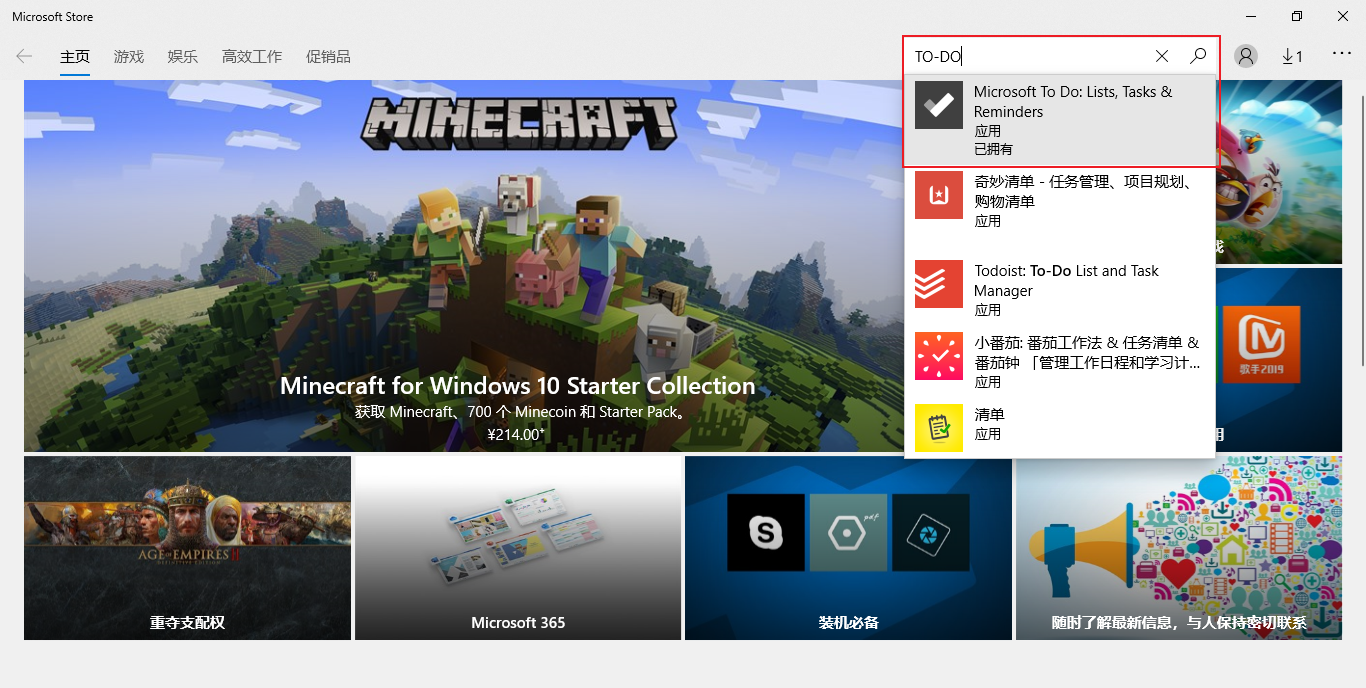This screenshot has width=1366, height=688.
Task: Select 奇妙清单 - 任务管理 suggestion
Action: 1060,200
